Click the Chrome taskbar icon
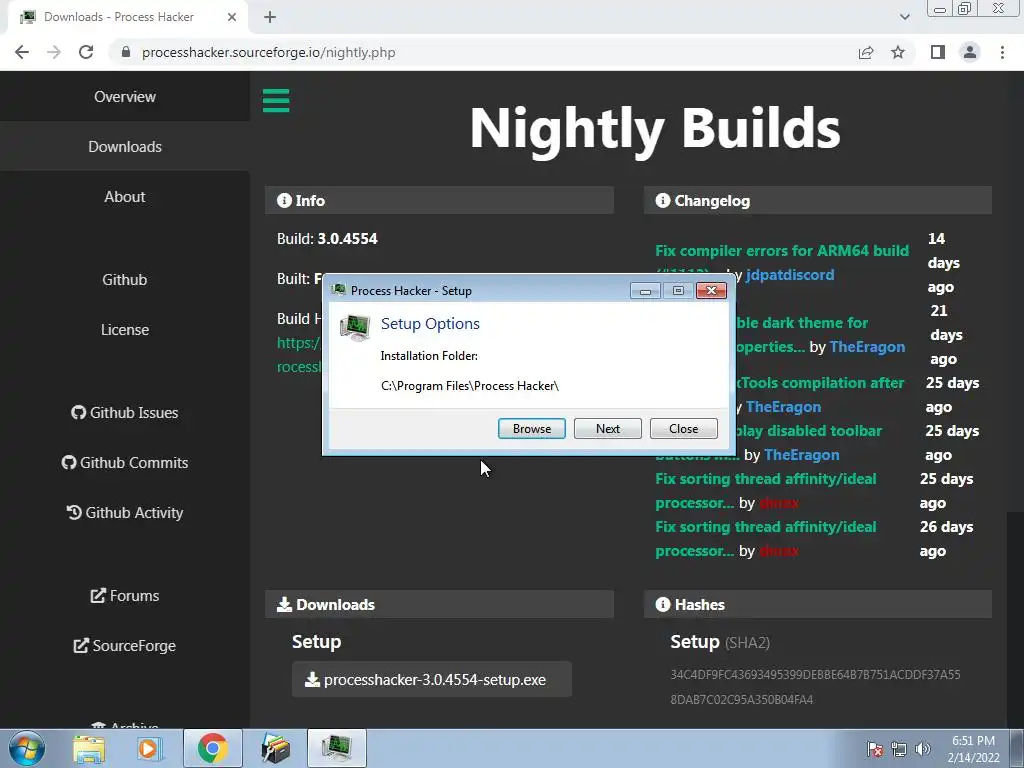 pyautogui.click(x=212, y=748)
